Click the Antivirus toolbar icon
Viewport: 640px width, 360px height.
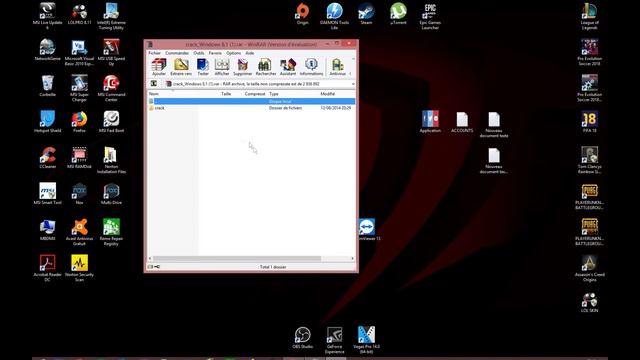click(338, 67)
